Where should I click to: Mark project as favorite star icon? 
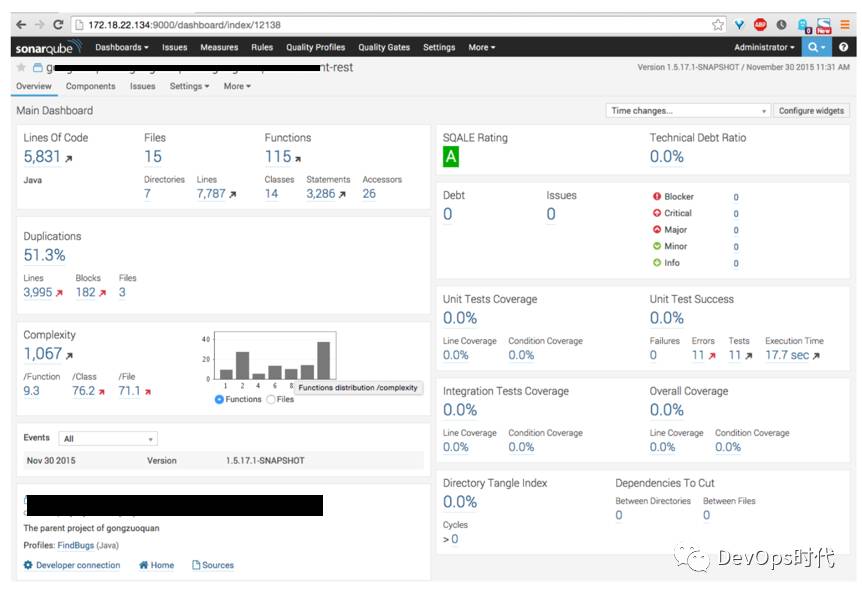pos(21,68)
